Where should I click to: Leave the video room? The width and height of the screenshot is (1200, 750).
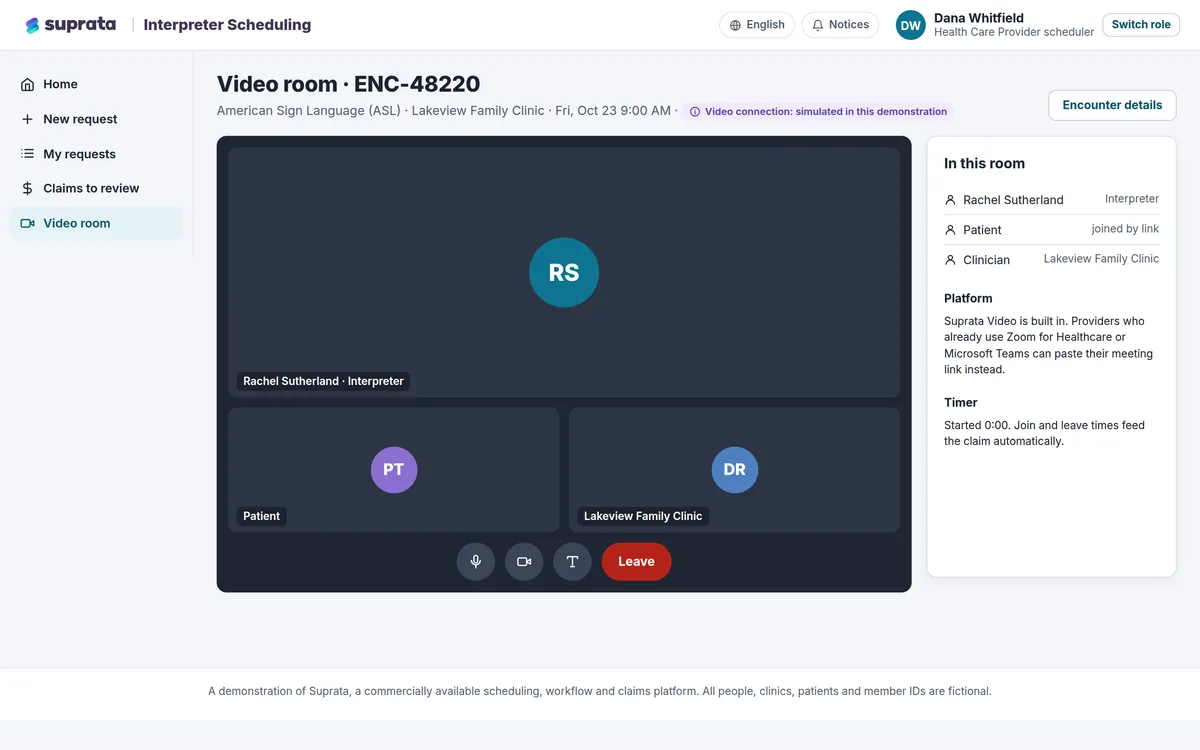[x=636, y=562]
